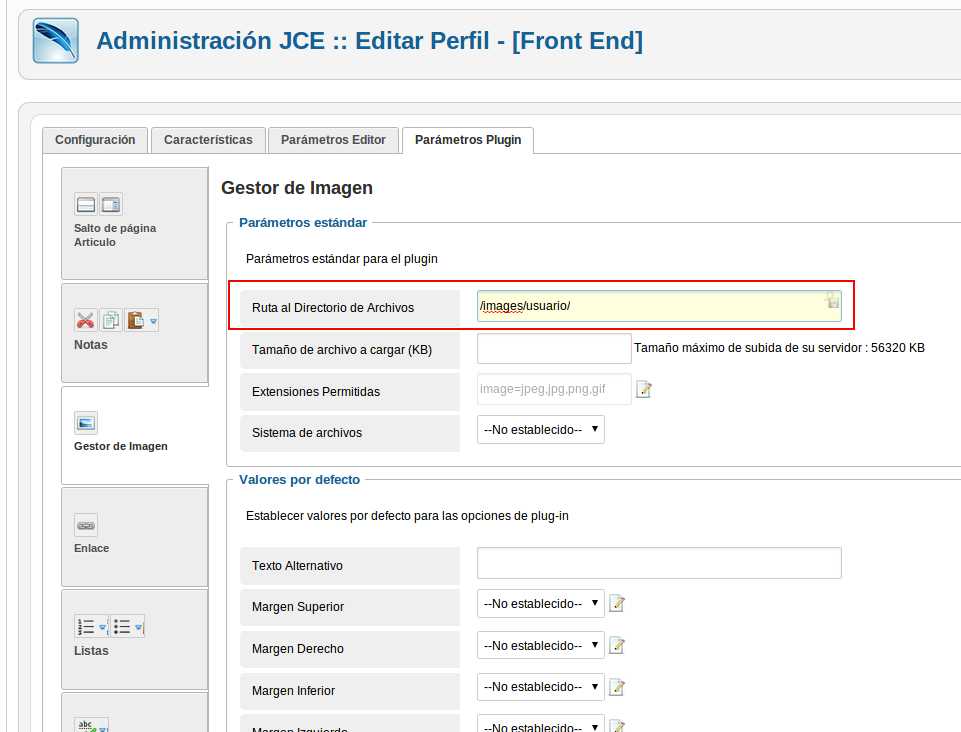Viewport: 961px width, 732px height.
Task: Click the copy icon in Notas
Action: [x=111, y=320]
